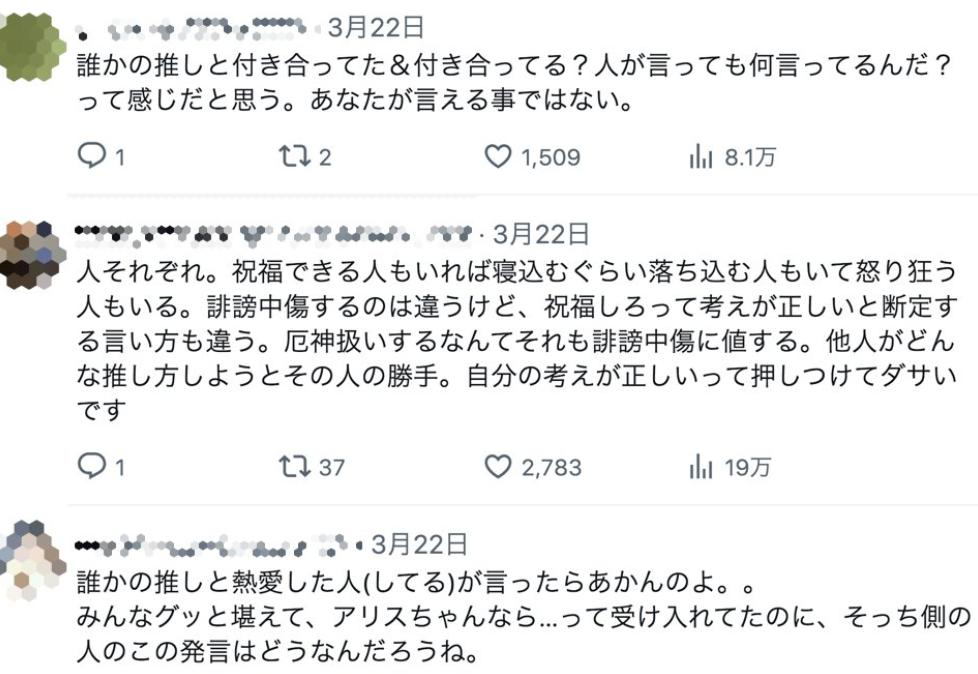Open the second tweet author's blurred username
The height and width of the screenshot is (674, 978).
(x=272, y=234)
